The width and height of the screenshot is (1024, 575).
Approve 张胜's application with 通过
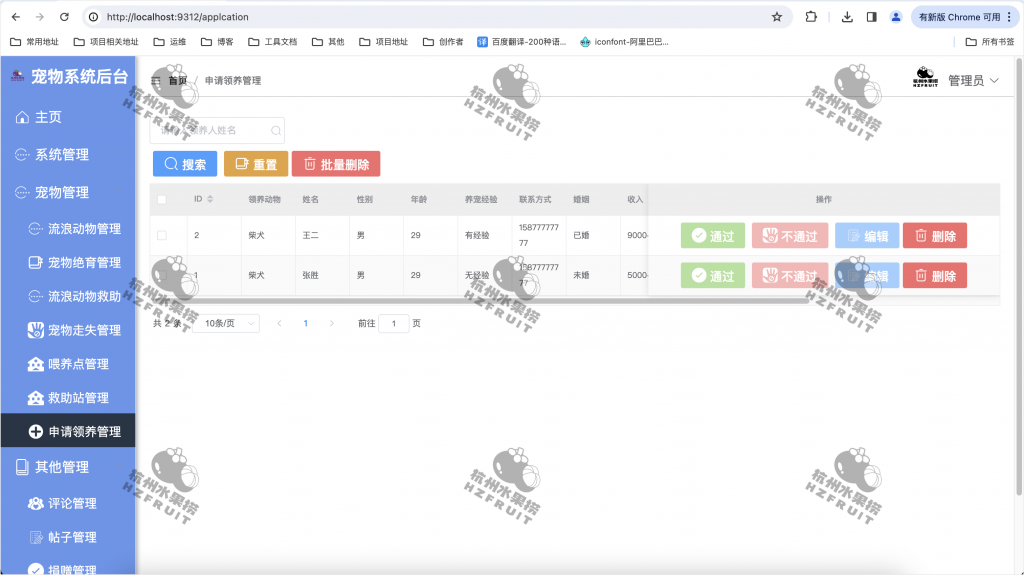click(x=712, y=276)
